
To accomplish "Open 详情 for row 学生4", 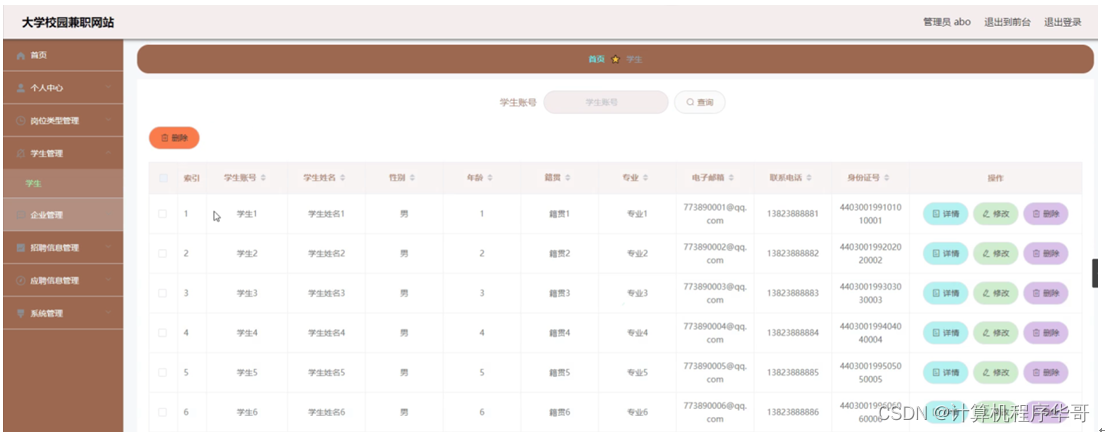I will pyautogui.click(x=946, y=333).
